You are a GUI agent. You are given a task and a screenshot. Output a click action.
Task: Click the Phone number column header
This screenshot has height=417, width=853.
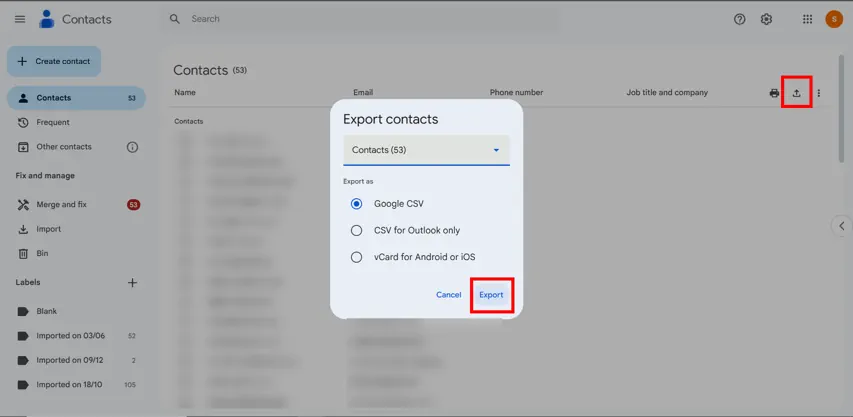click(x=516, y=92)
